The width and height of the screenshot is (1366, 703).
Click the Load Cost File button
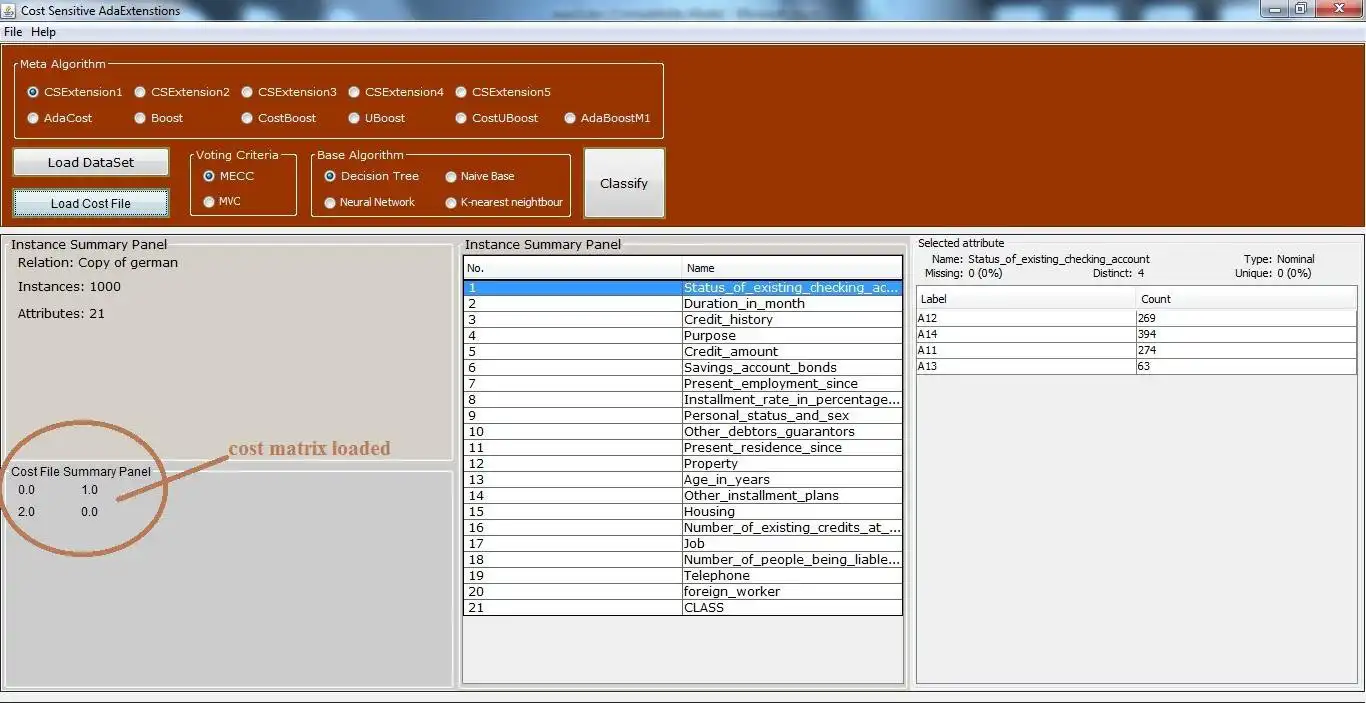tap(91, 203)
